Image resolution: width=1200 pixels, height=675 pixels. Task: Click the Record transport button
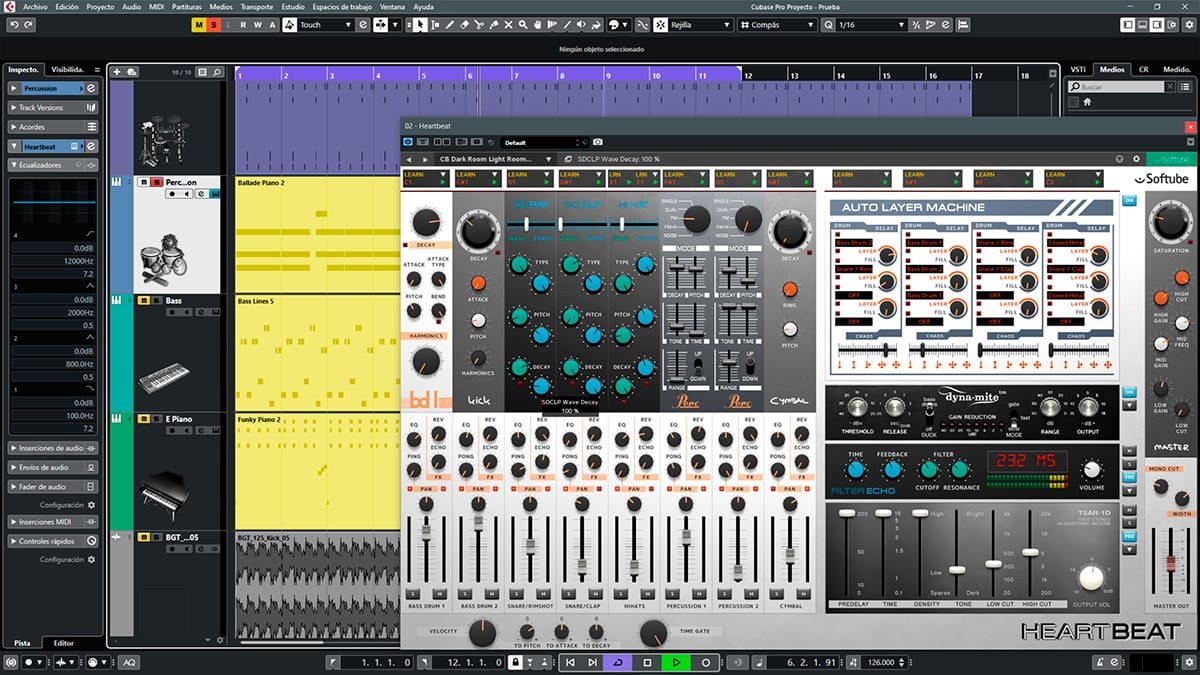click(706, 662)
